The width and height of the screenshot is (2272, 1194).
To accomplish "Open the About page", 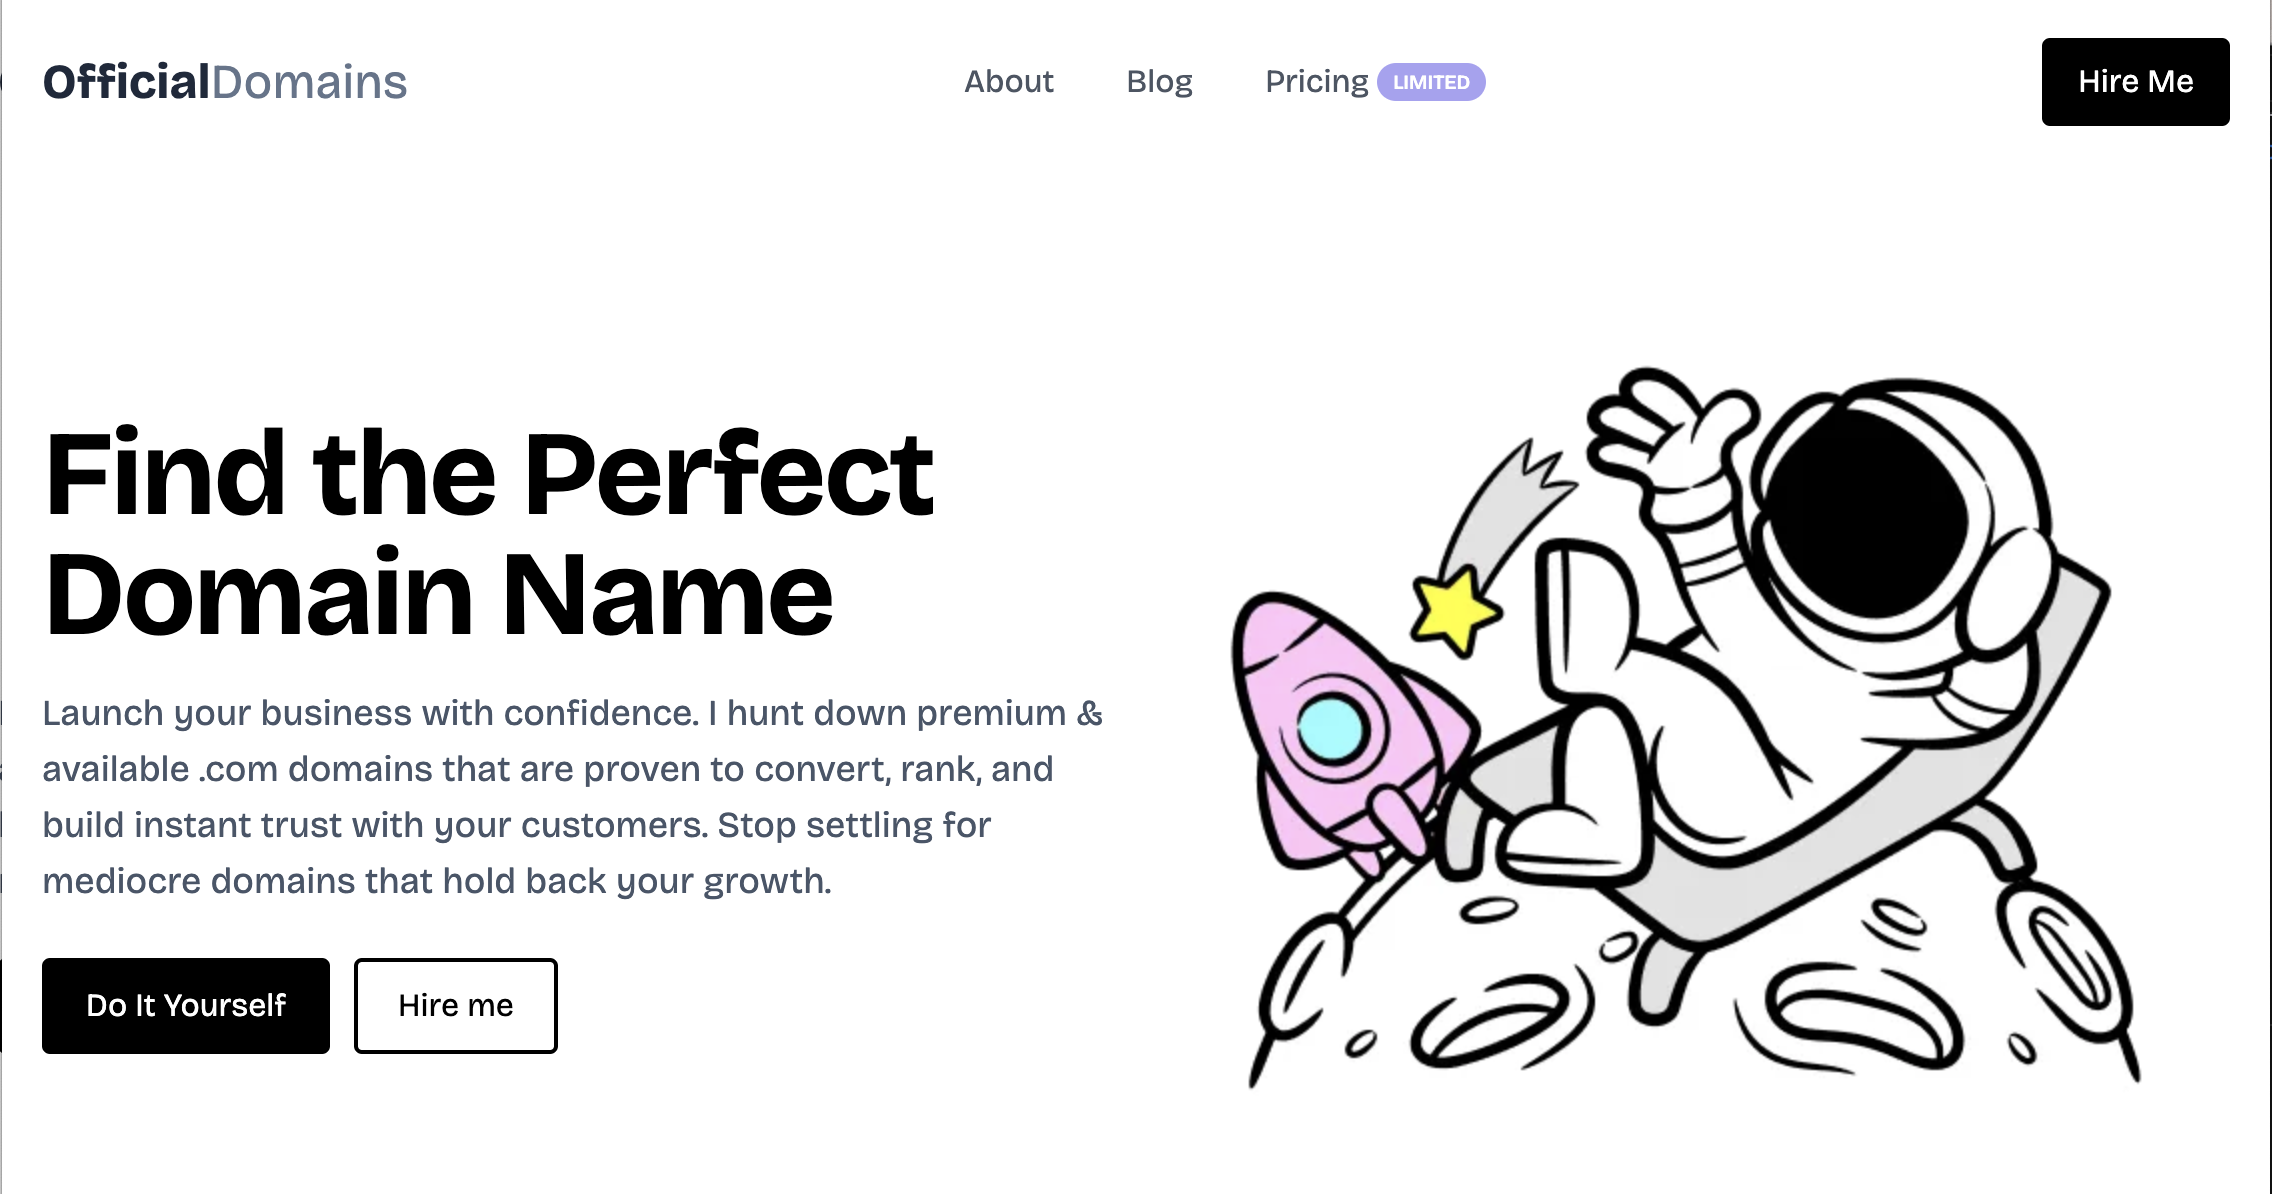I will click(1009, 82).
